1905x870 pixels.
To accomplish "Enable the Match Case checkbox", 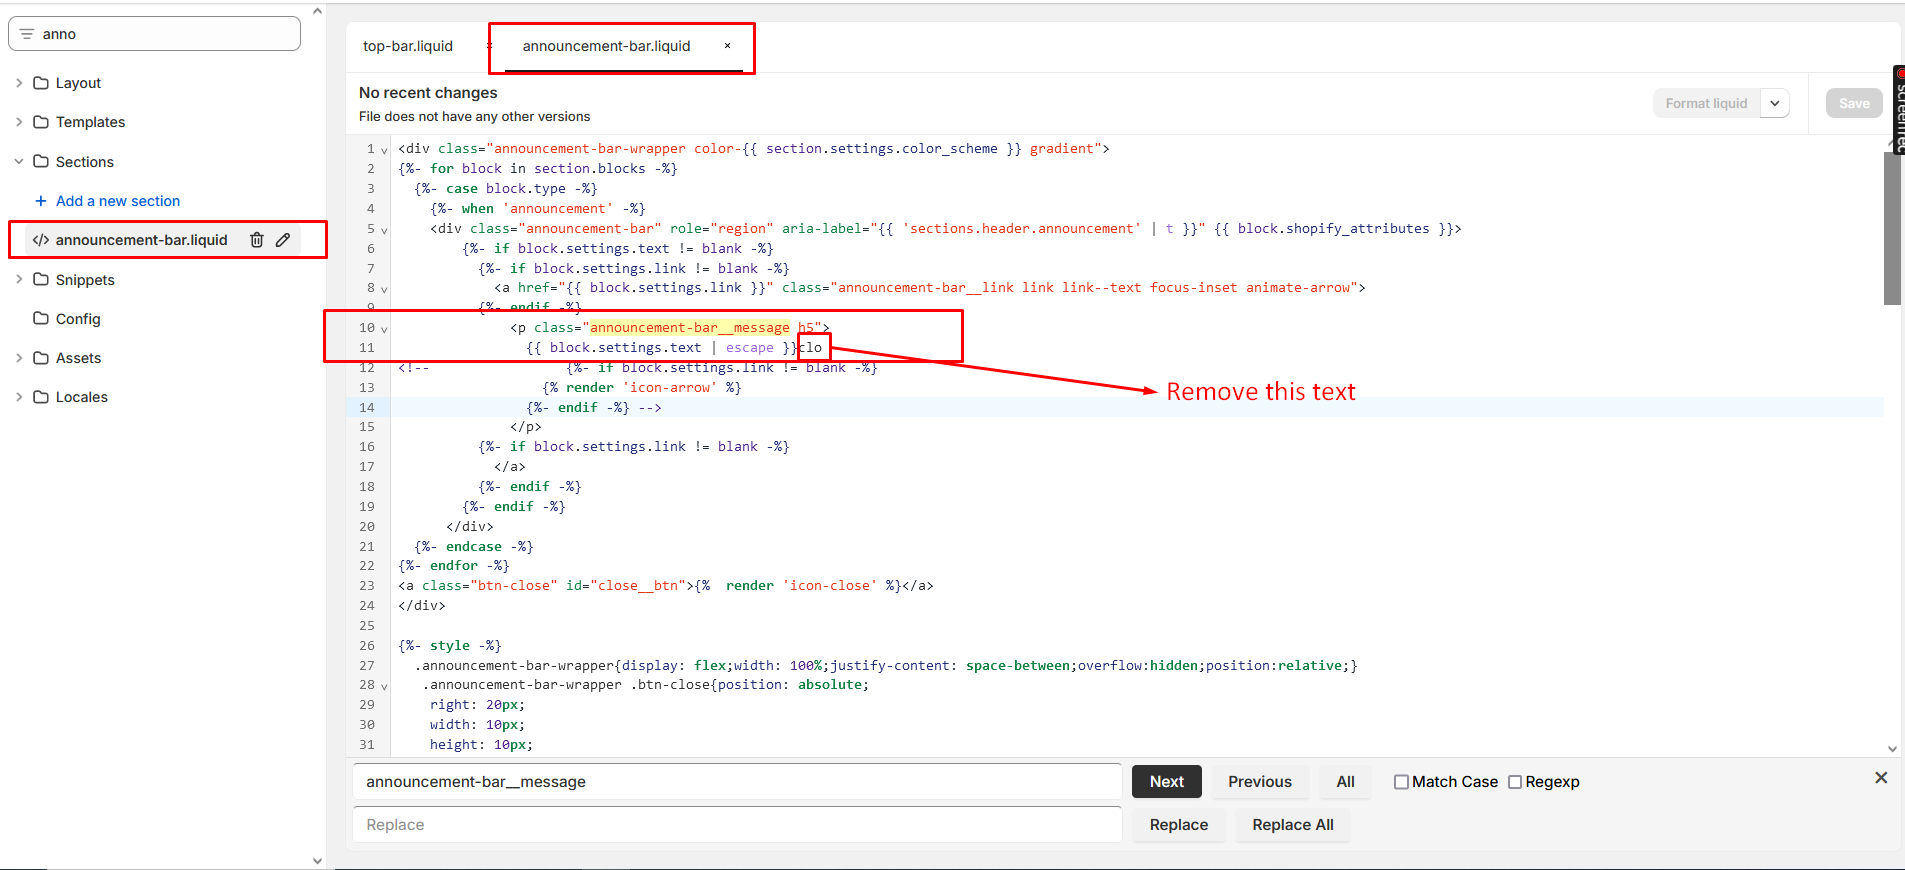I will [x=1401, y=782].
